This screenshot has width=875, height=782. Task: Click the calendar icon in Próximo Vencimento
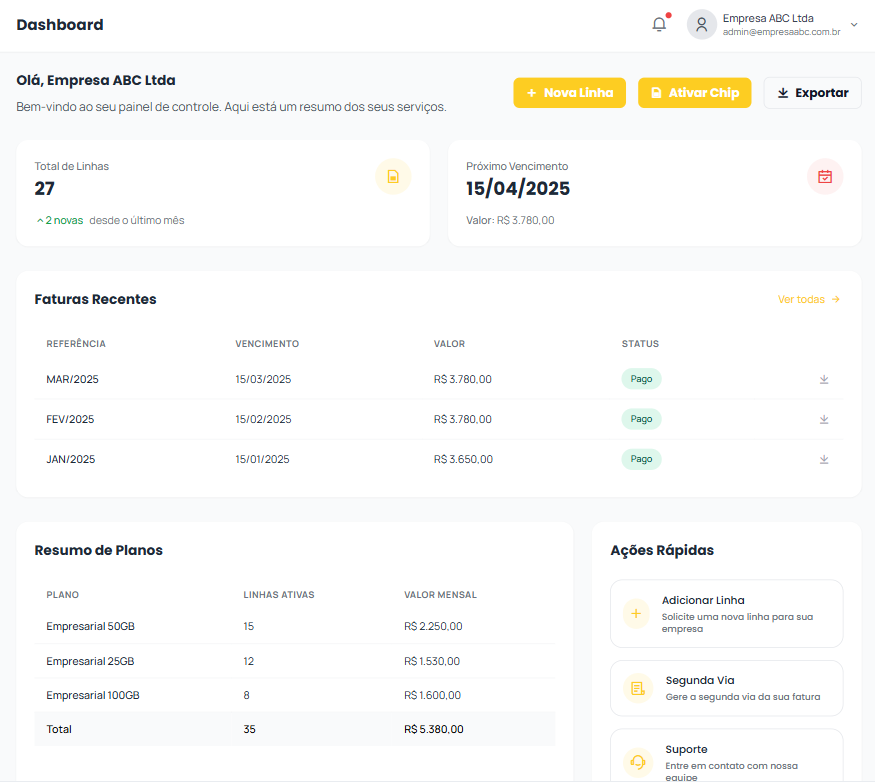tap(824, 177)
